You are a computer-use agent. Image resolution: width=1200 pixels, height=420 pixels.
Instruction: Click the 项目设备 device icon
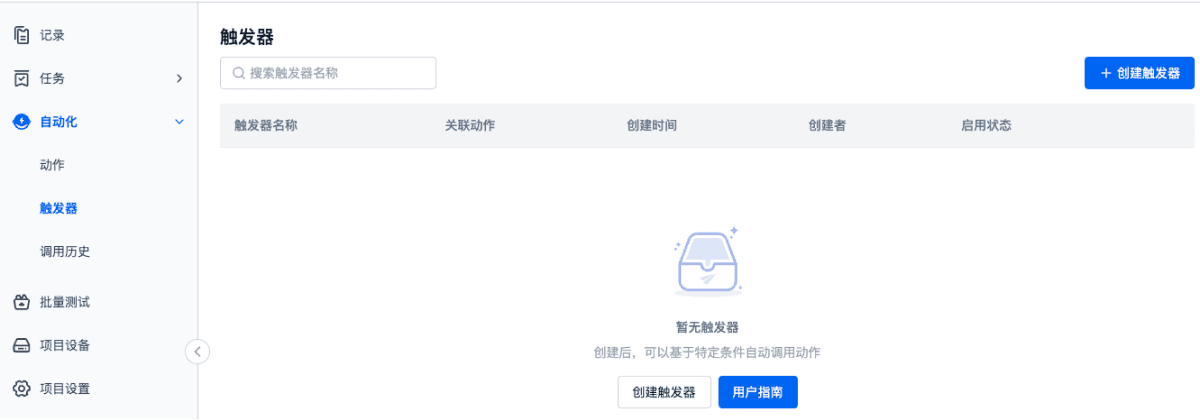click(x=21, y=345)
